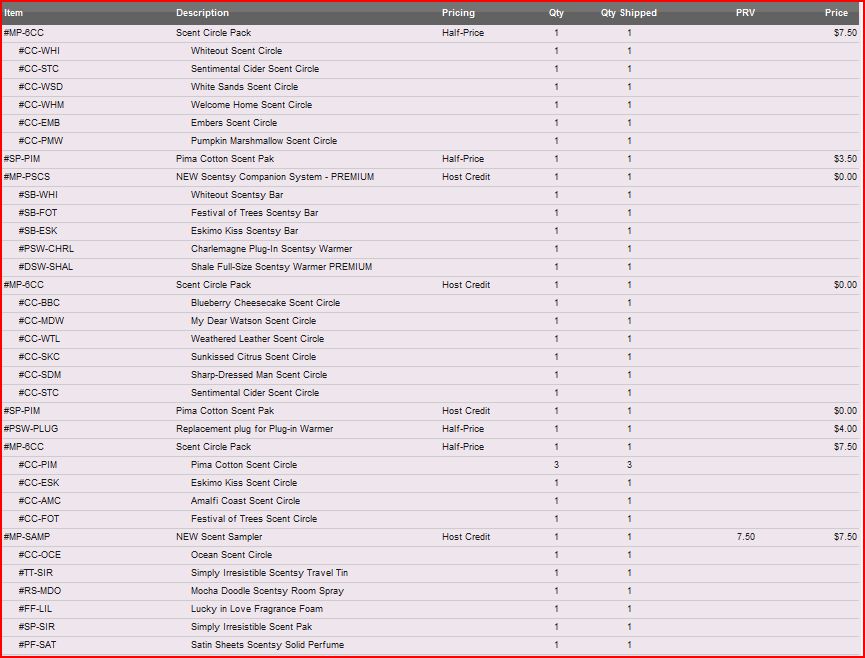This screenshot has height=658, width=865.
Task: Select Replacement plug for Plug-in Warmer
Action: pos(255,429)
